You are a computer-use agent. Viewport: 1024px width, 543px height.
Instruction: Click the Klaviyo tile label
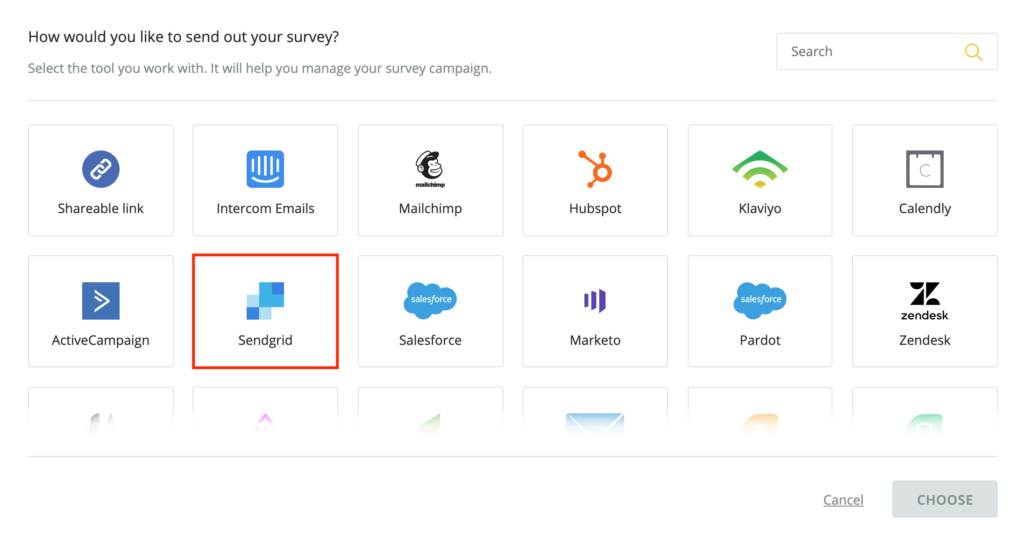click(759, 209)
